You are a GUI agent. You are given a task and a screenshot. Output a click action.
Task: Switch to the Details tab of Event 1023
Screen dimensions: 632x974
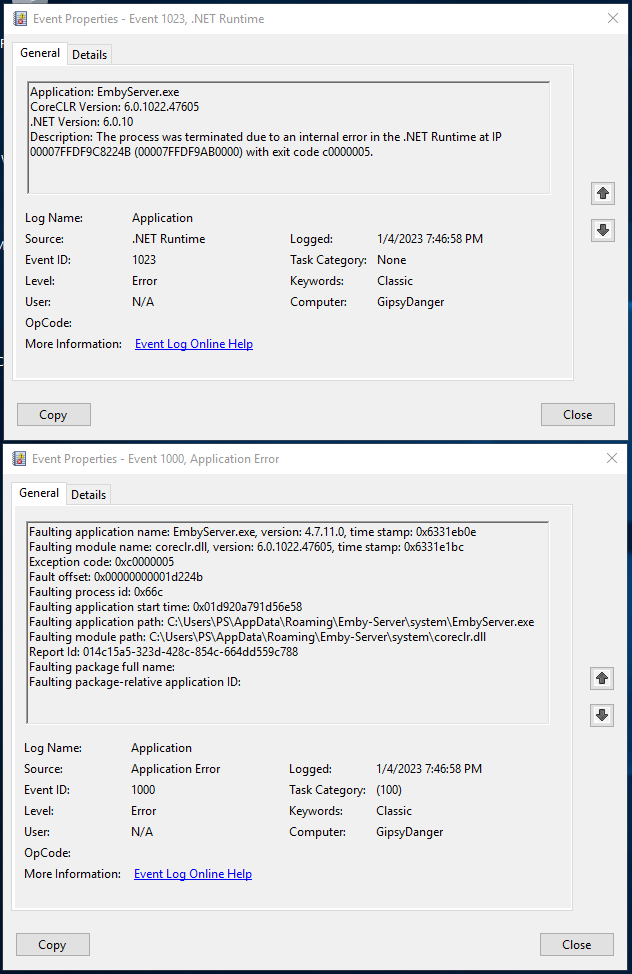tap(89, 54)
